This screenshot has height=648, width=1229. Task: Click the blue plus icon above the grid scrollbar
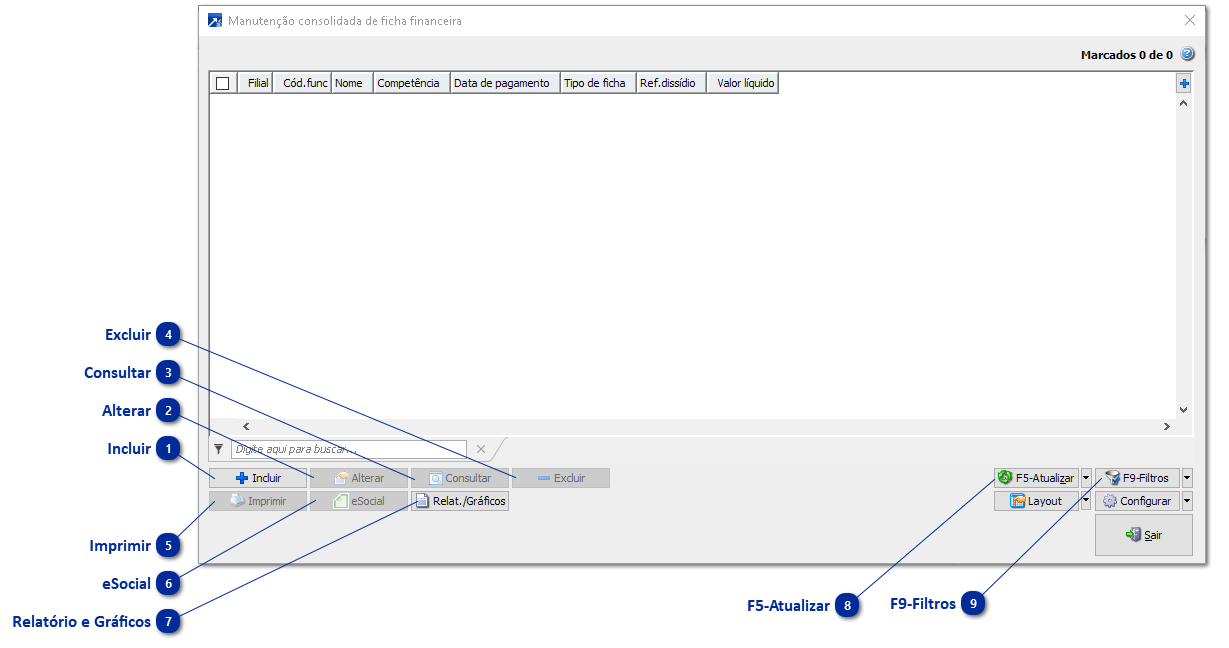1184,85
